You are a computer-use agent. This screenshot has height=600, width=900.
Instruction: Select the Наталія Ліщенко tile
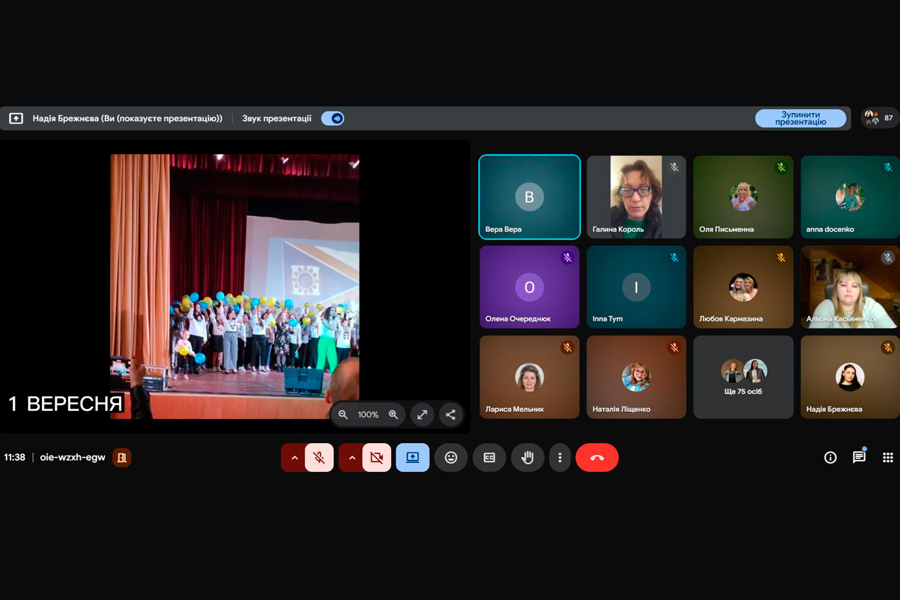click(636, 377)
